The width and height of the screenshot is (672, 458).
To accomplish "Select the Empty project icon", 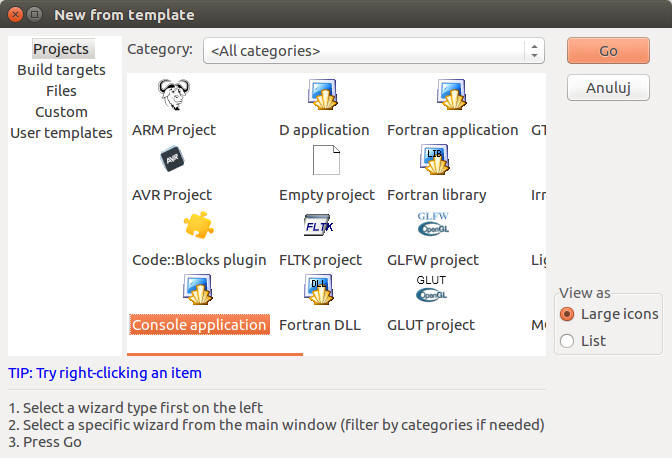I will tap(326, 161).
